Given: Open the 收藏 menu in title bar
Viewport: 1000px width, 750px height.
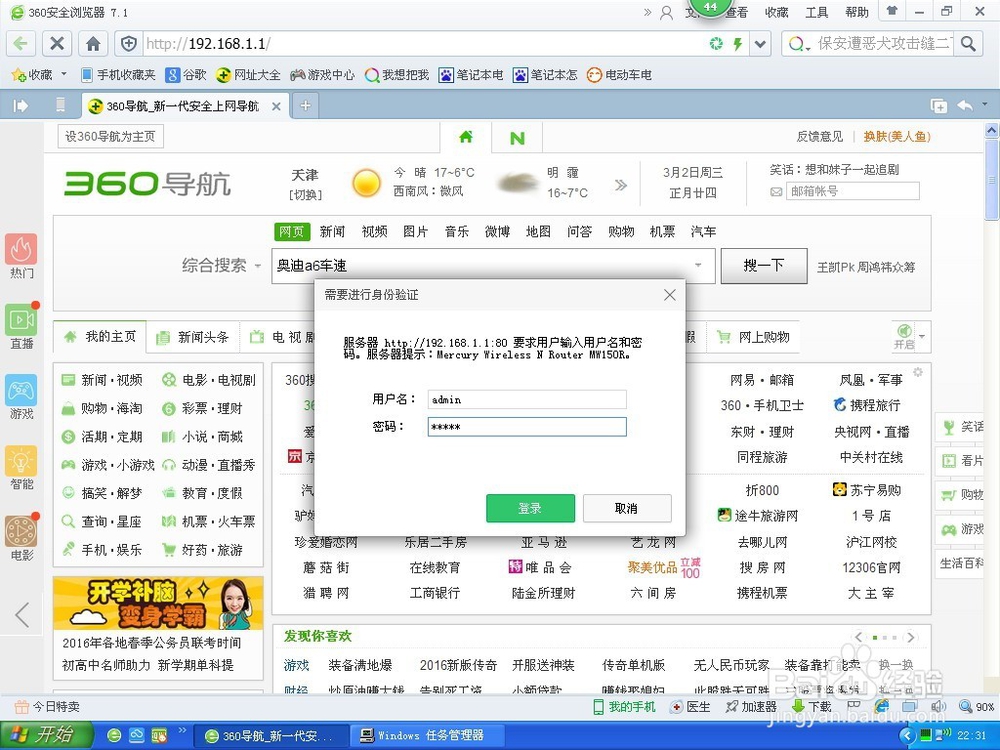Looking at the screenshot, I should coord(776,12).
